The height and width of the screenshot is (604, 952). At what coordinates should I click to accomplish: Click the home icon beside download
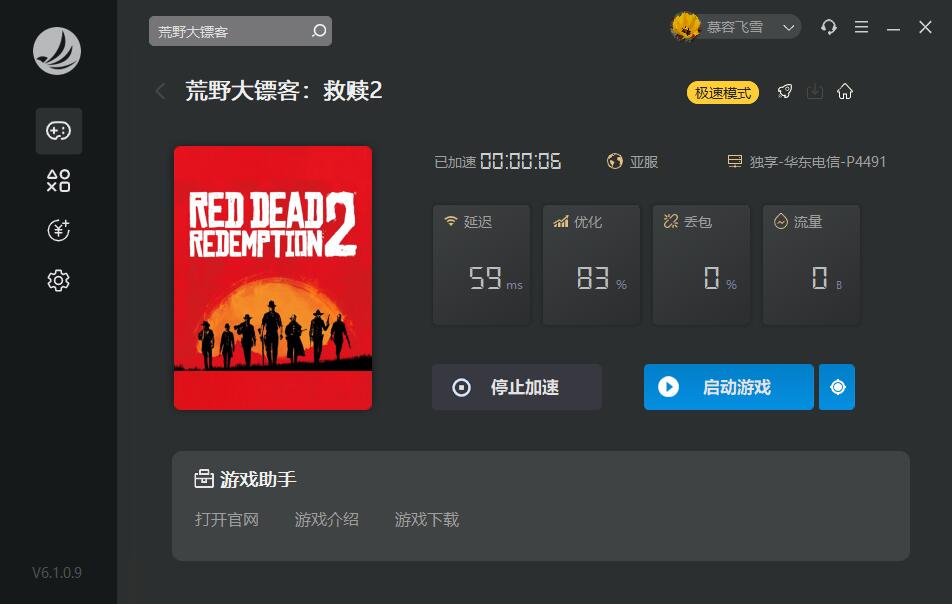(845, 92)
